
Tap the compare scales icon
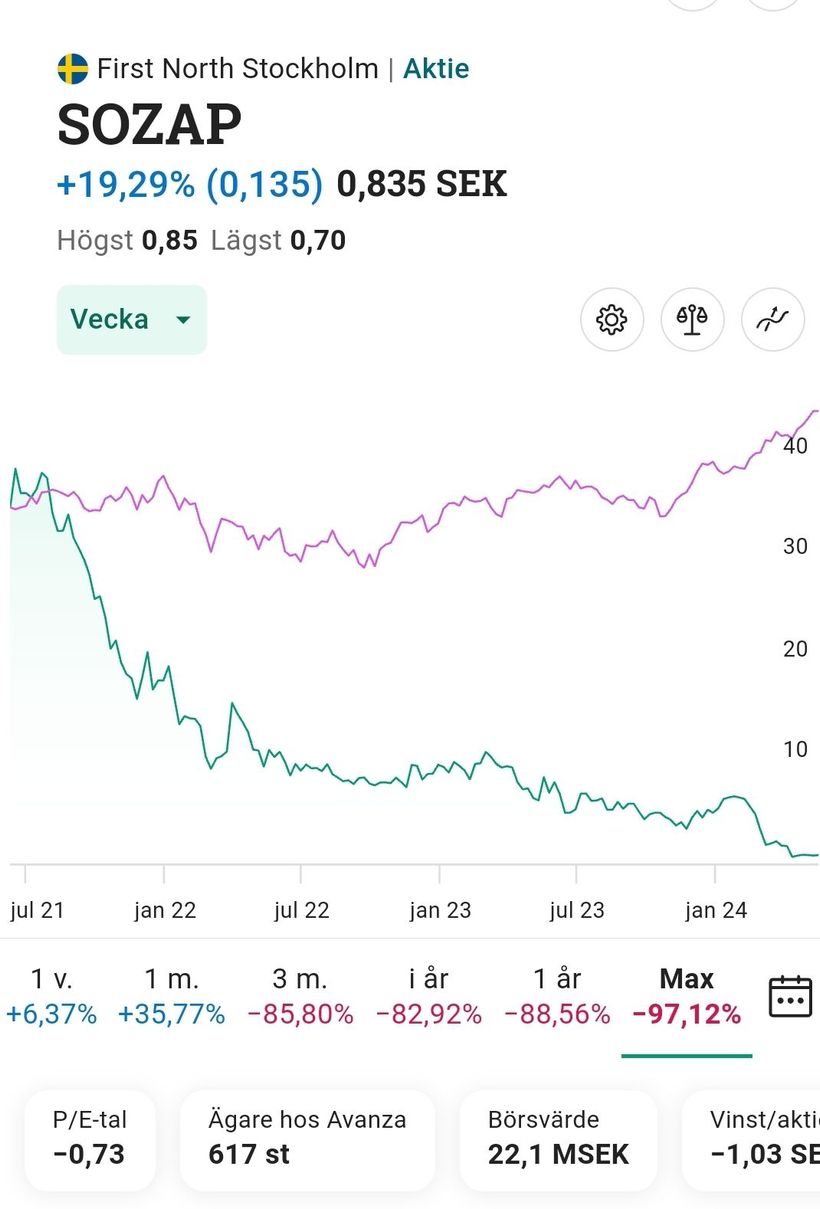point(692,320)
